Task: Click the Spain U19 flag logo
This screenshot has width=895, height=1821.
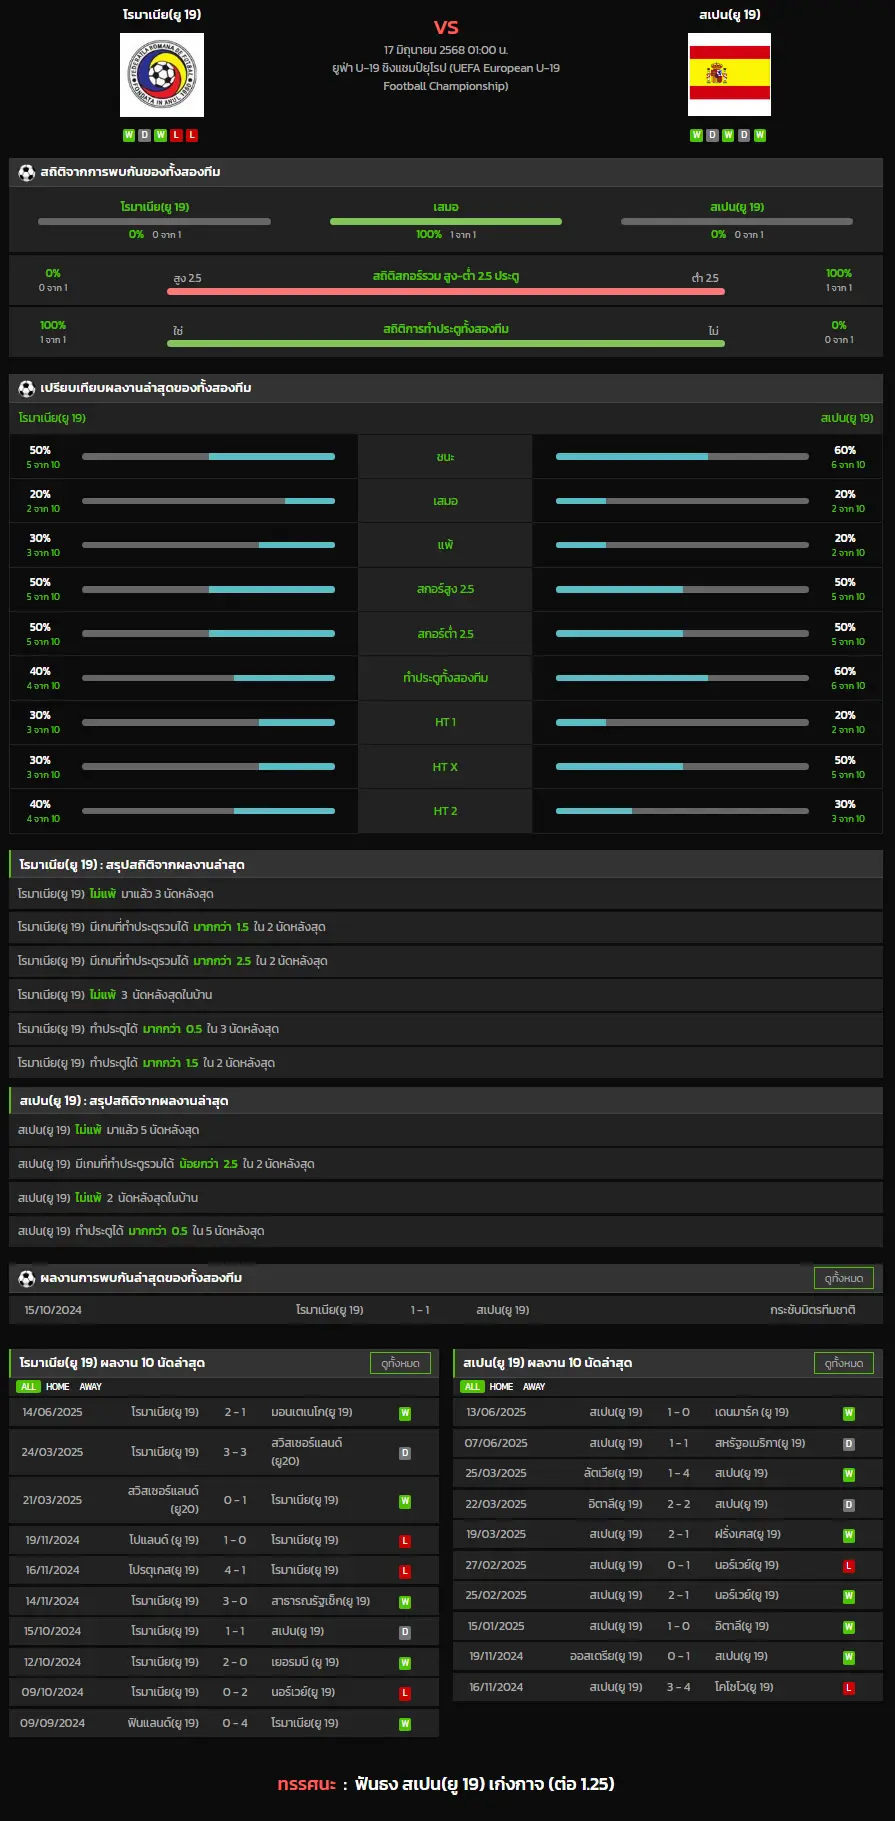Action: 729,75
